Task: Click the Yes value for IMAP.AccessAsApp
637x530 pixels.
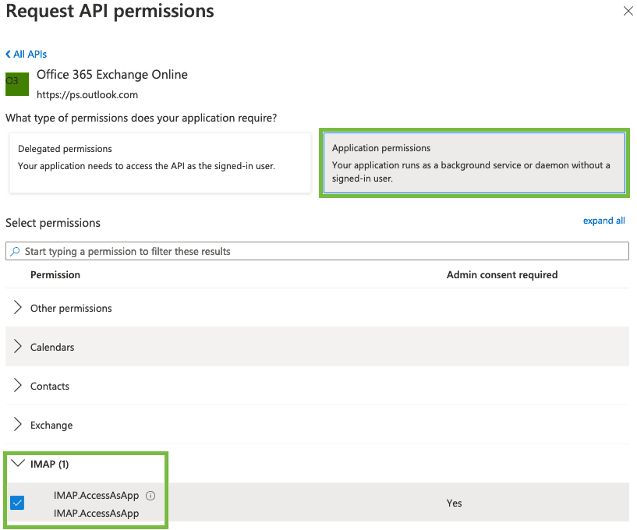Action: pos(454,503)
